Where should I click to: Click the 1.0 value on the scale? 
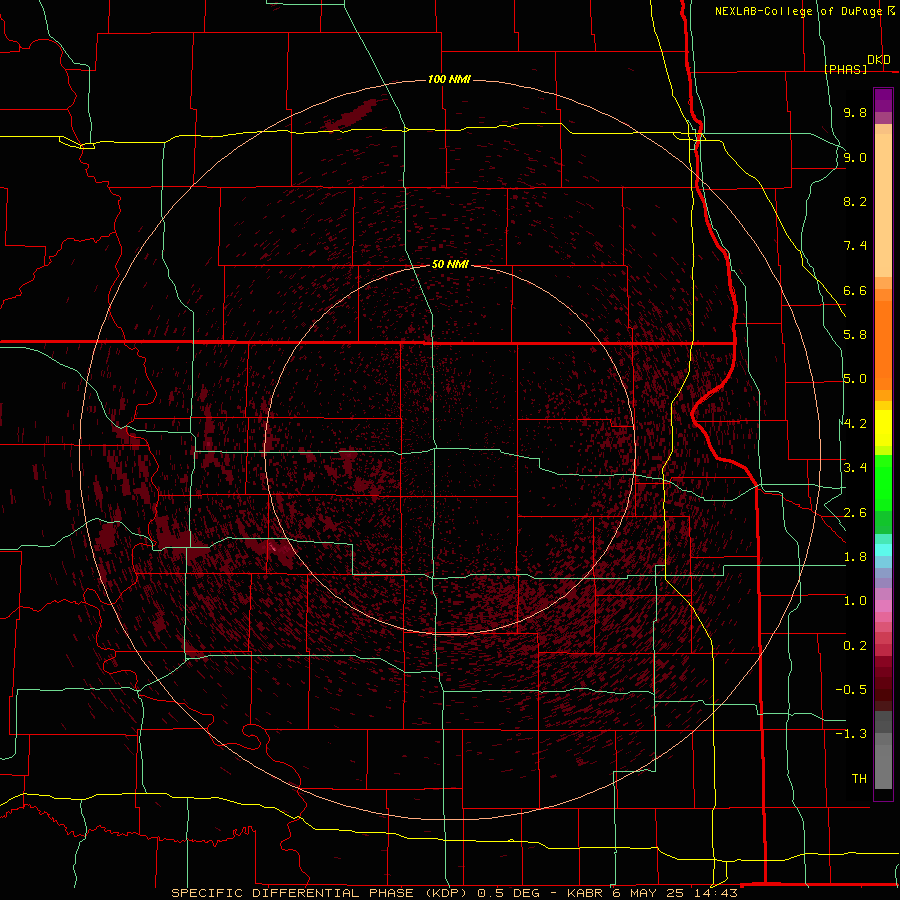point(855,601)
